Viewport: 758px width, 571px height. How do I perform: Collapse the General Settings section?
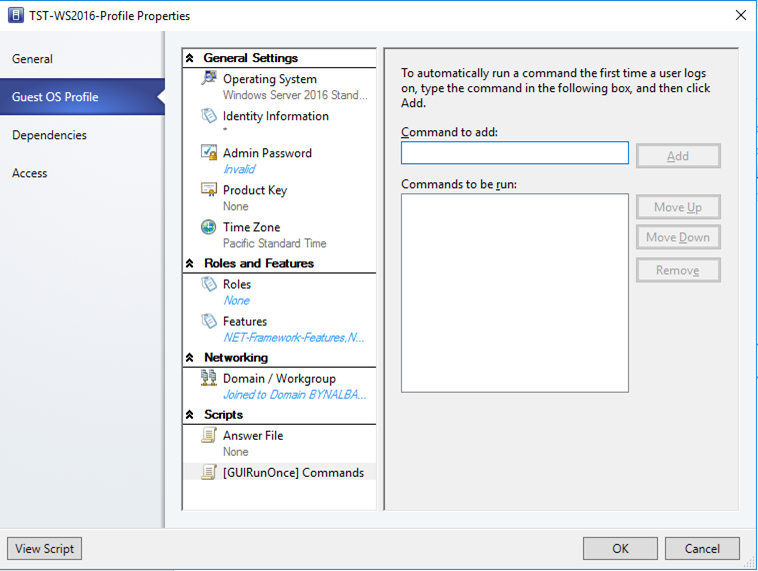tap(190, 58)
